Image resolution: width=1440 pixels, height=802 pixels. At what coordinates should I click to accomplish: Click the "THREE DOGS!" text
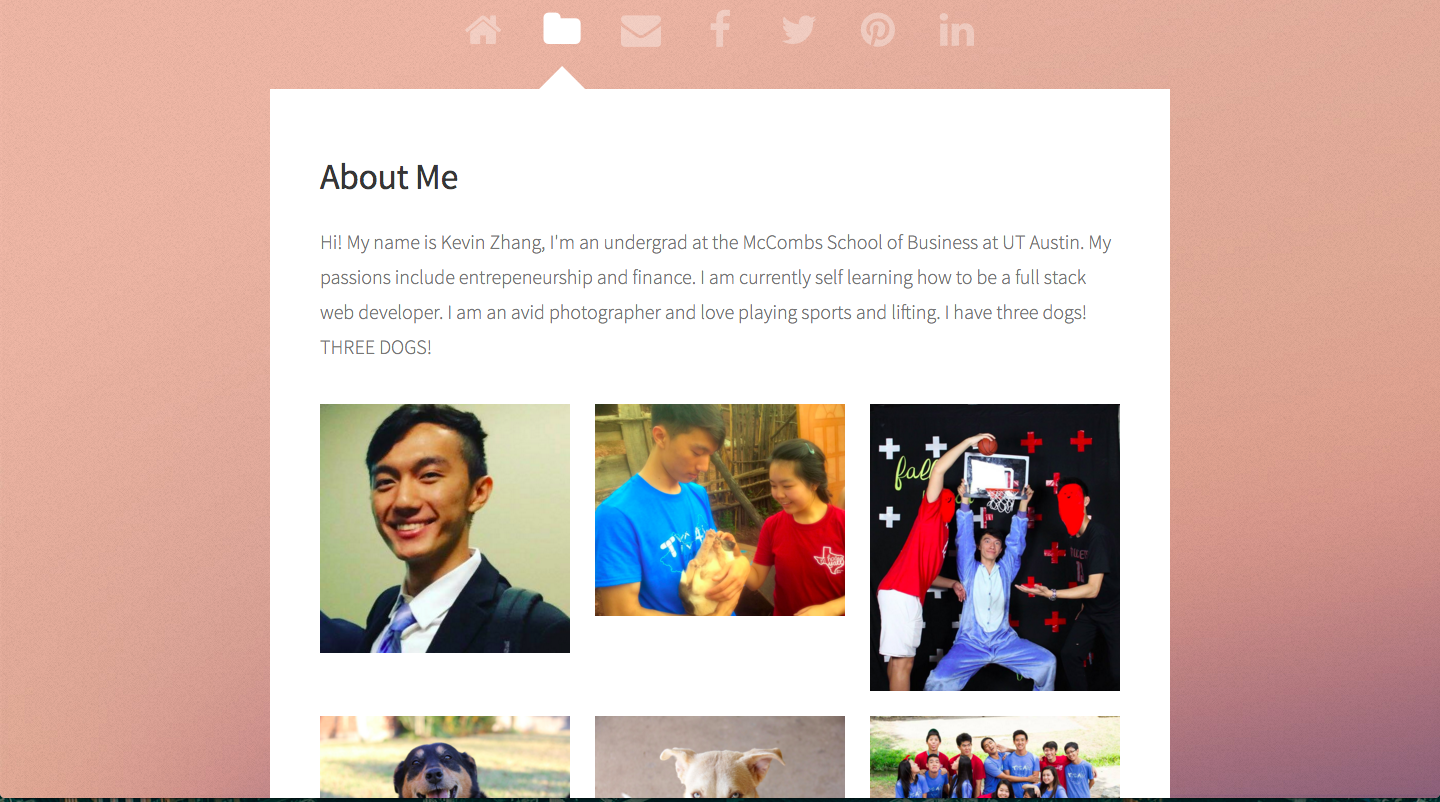pyautogui.click(x=376, y=348)
